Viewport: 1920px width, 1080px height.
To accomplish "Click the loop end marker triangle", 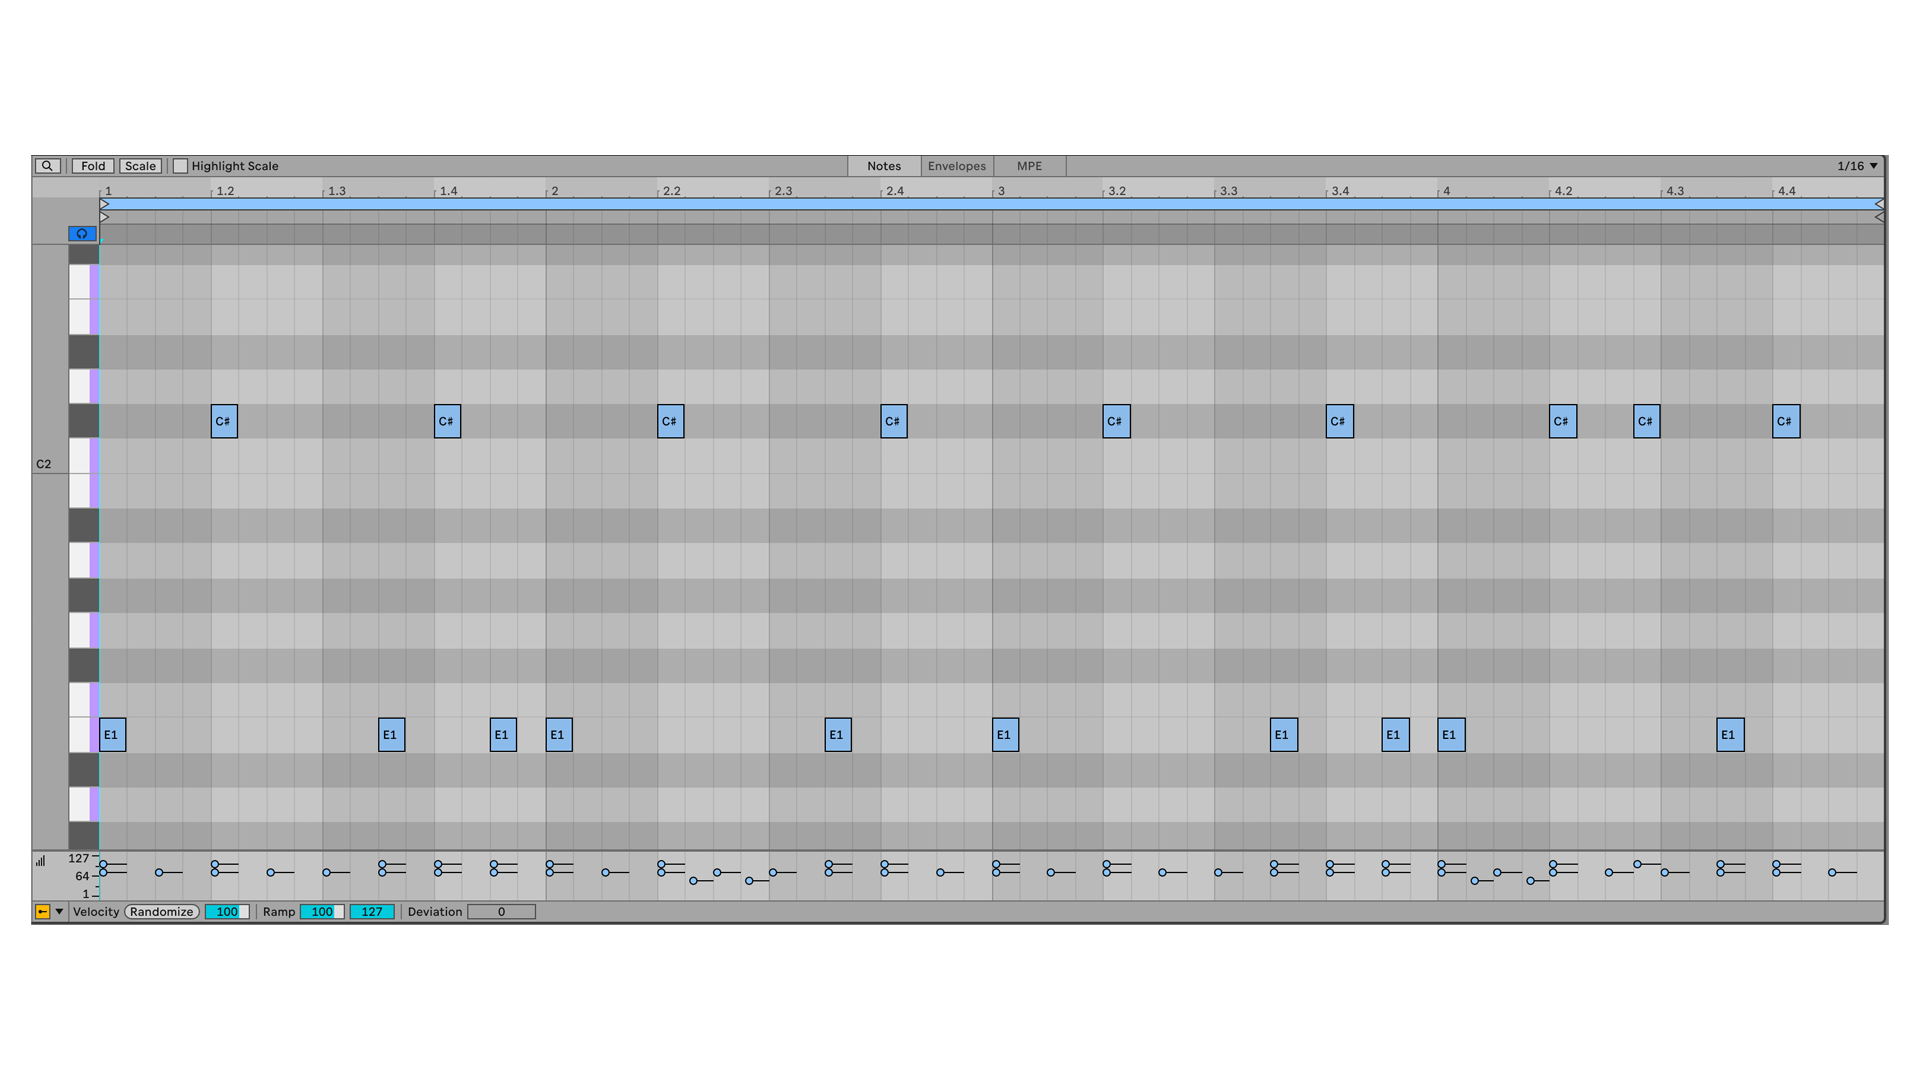I will 1879,204.
